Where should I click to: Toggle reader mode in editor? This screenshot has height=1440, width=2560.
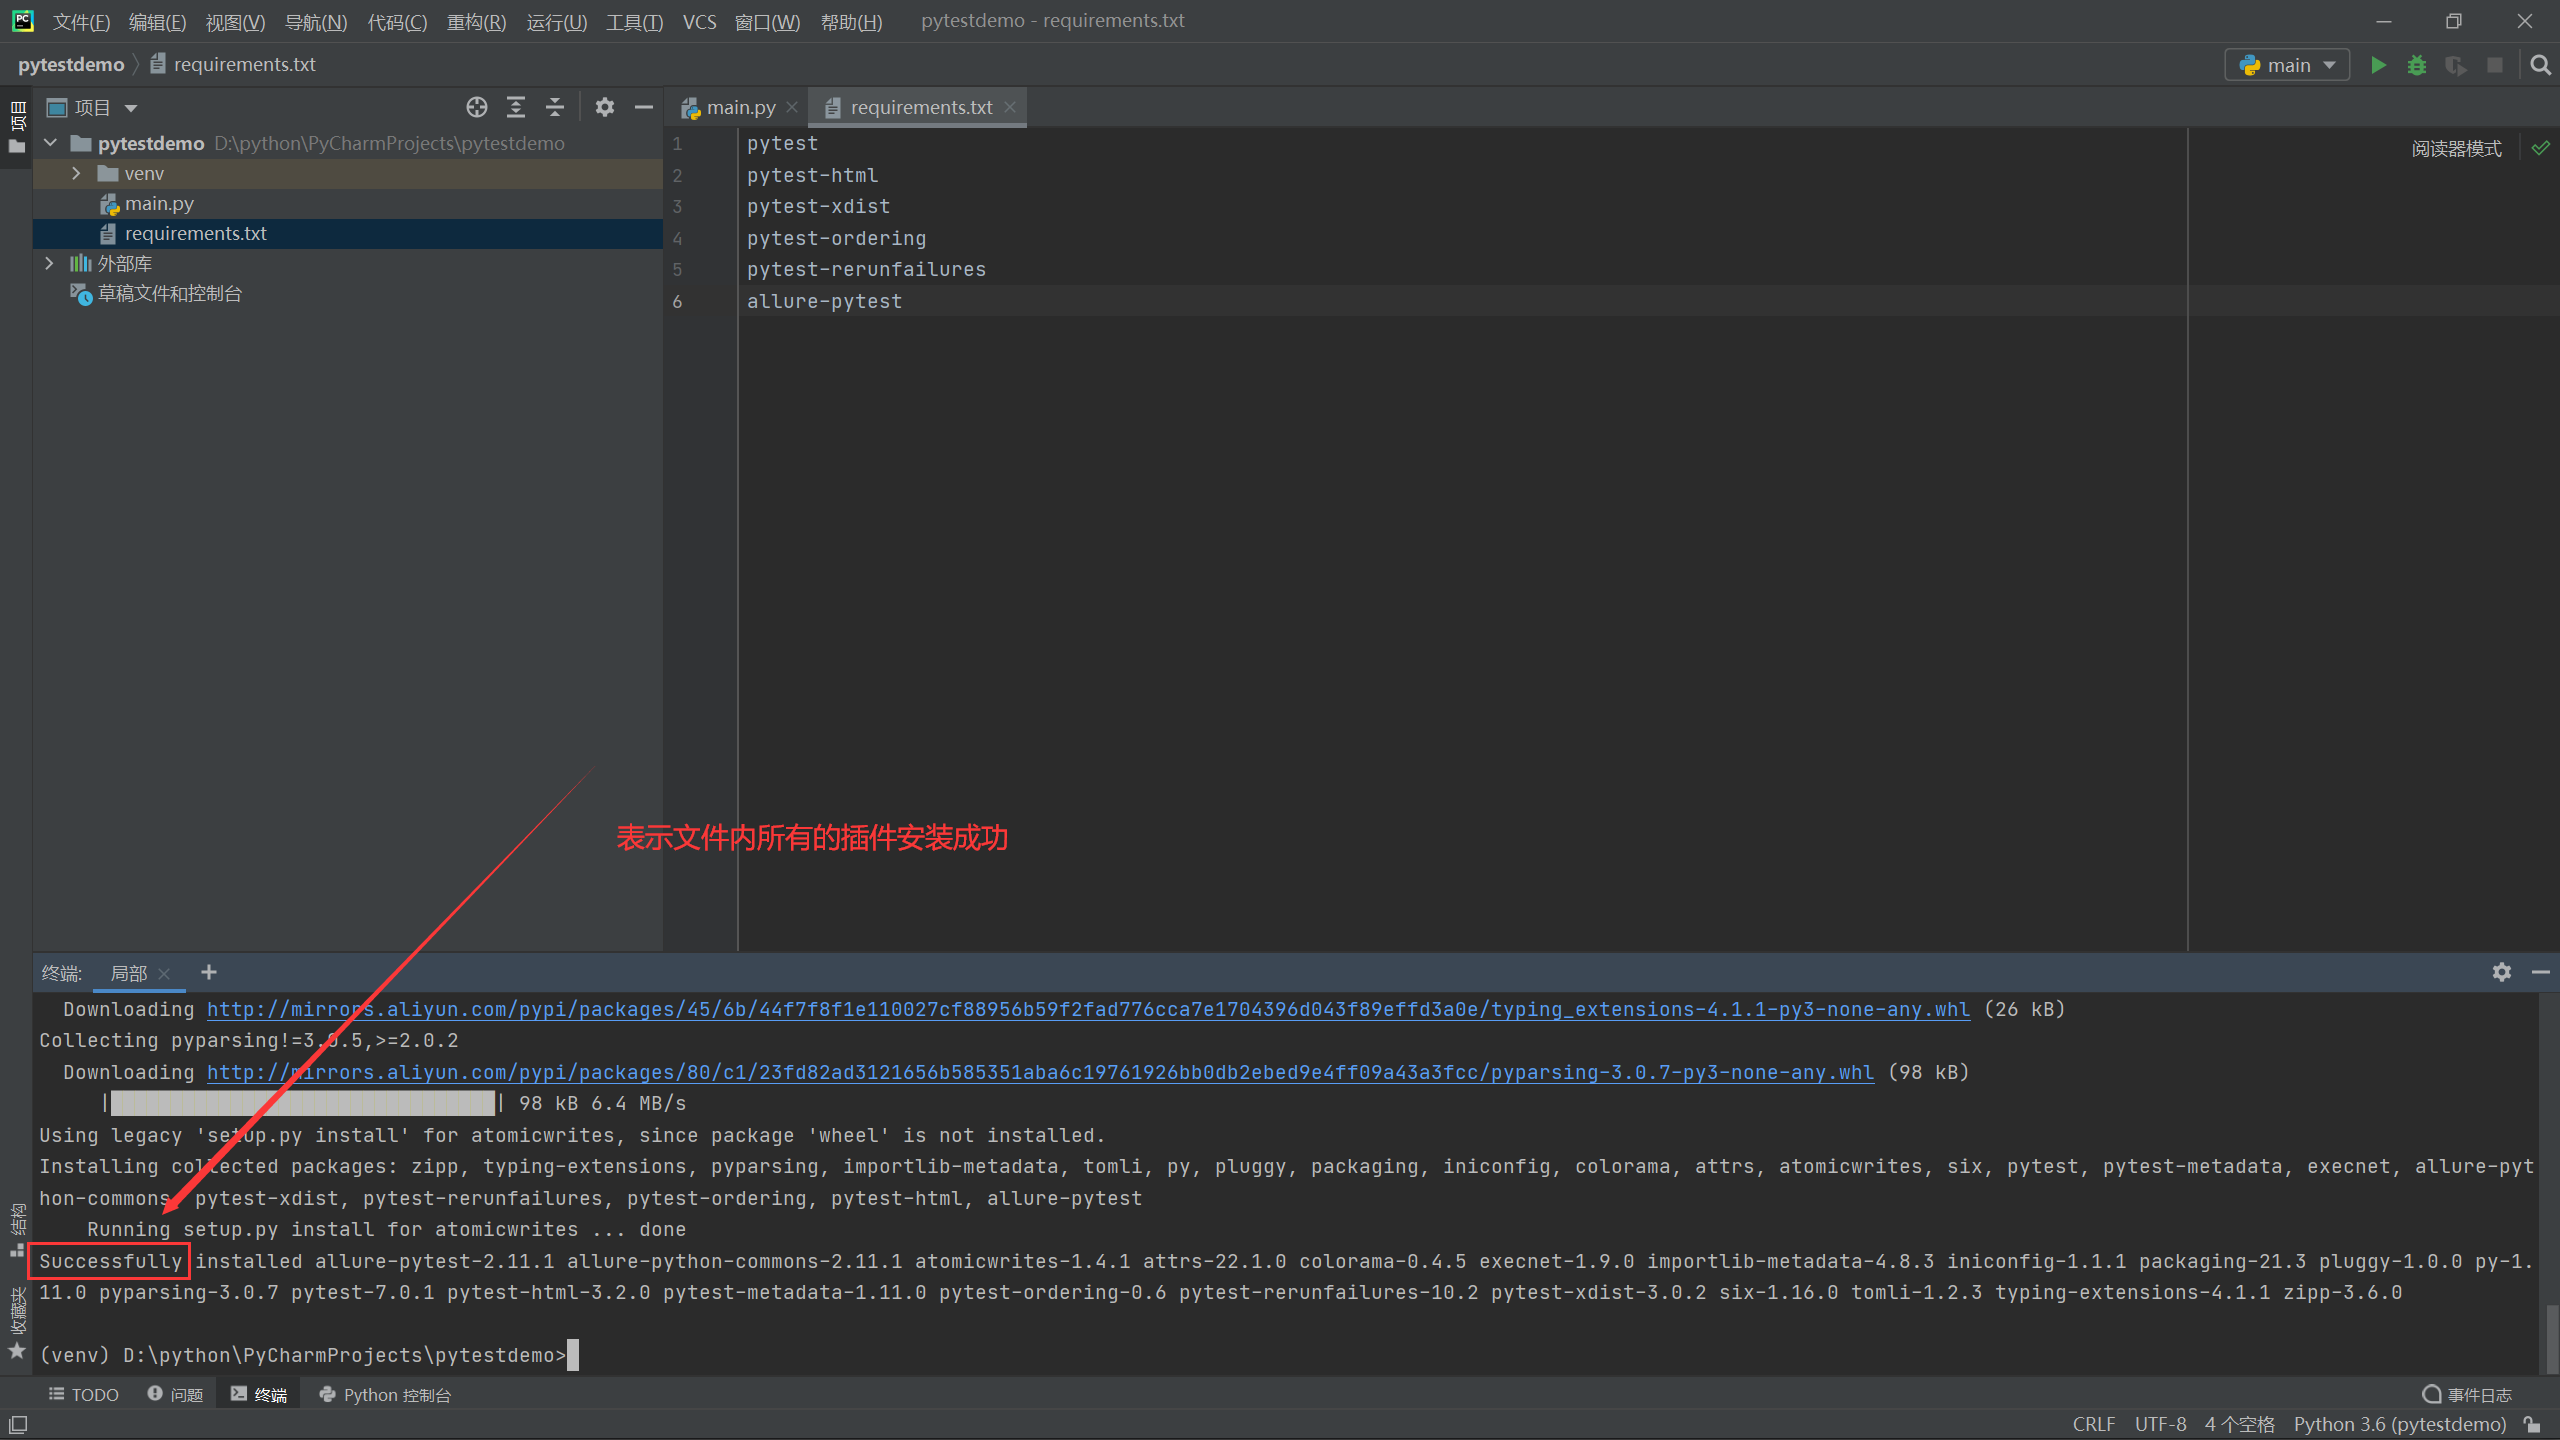pyautogui.click(x=2455, y=149)
